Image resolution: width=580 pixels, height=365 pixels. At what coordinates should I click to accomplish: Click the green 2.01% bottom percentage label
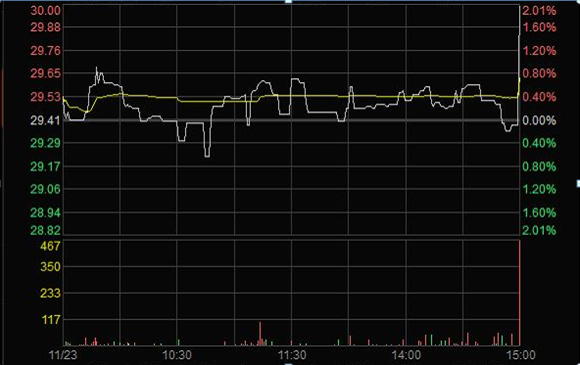coord(539,230)
